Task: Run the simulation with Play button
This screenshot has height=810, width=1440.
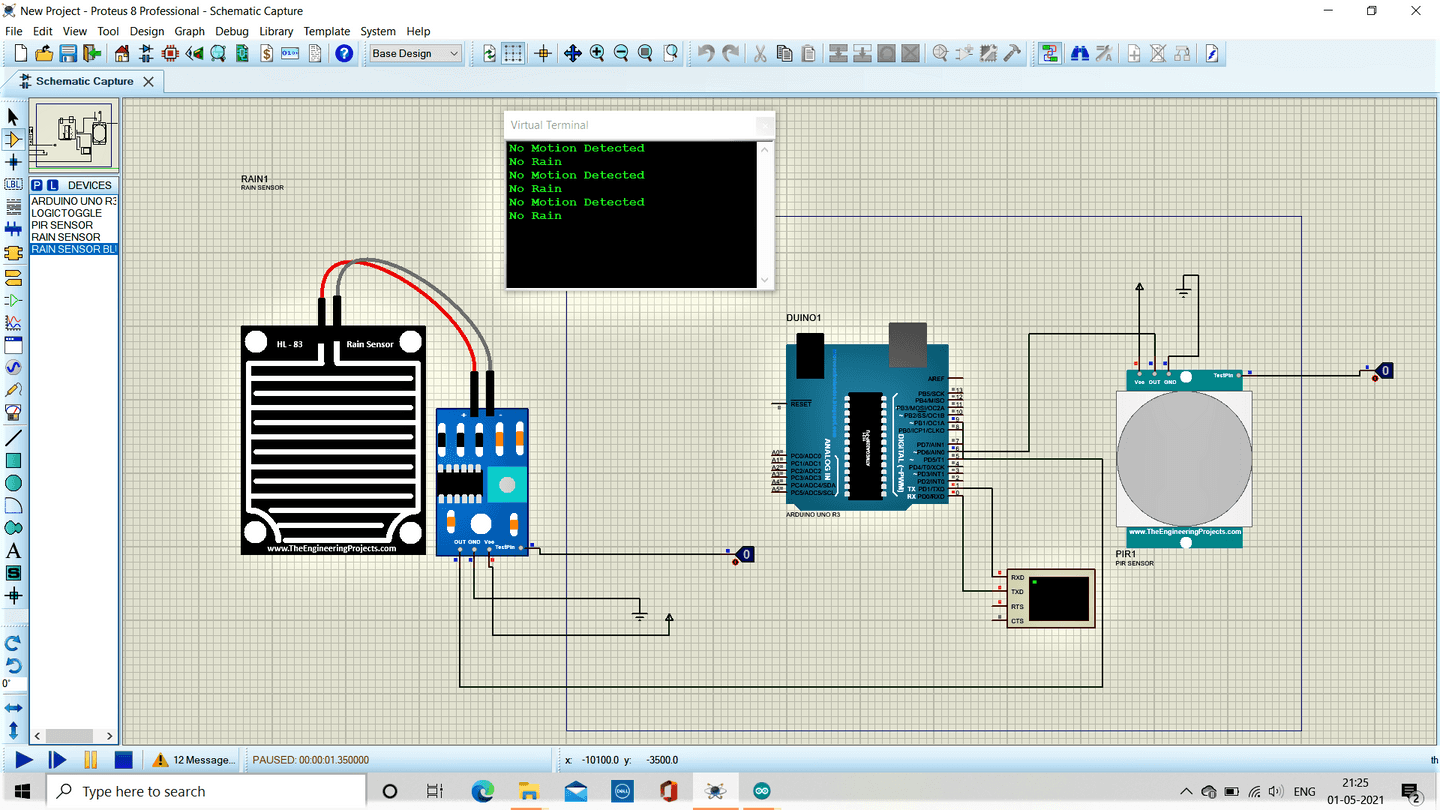Action: click(x=23, y=760)
